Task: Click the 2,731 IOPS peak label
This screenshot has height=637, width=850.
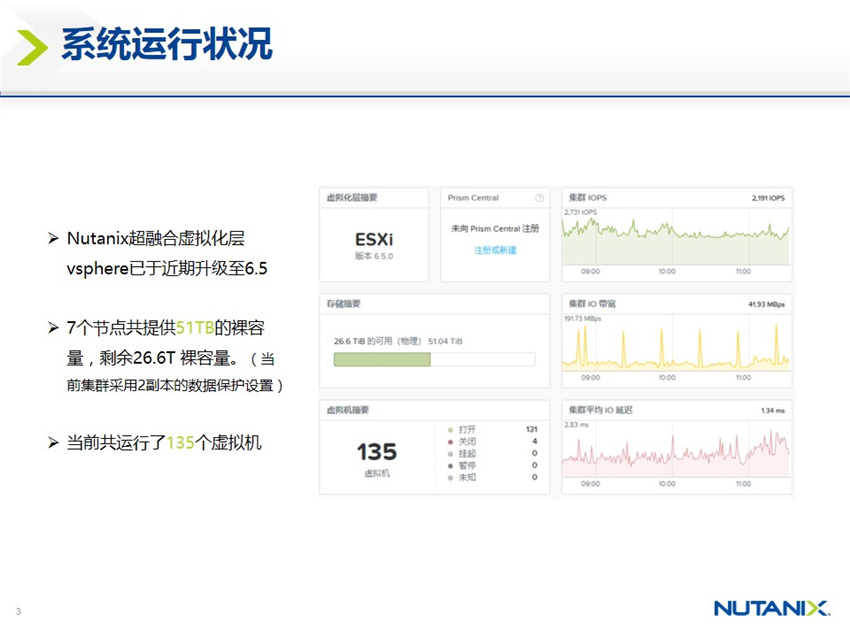Action: (581, 212)
